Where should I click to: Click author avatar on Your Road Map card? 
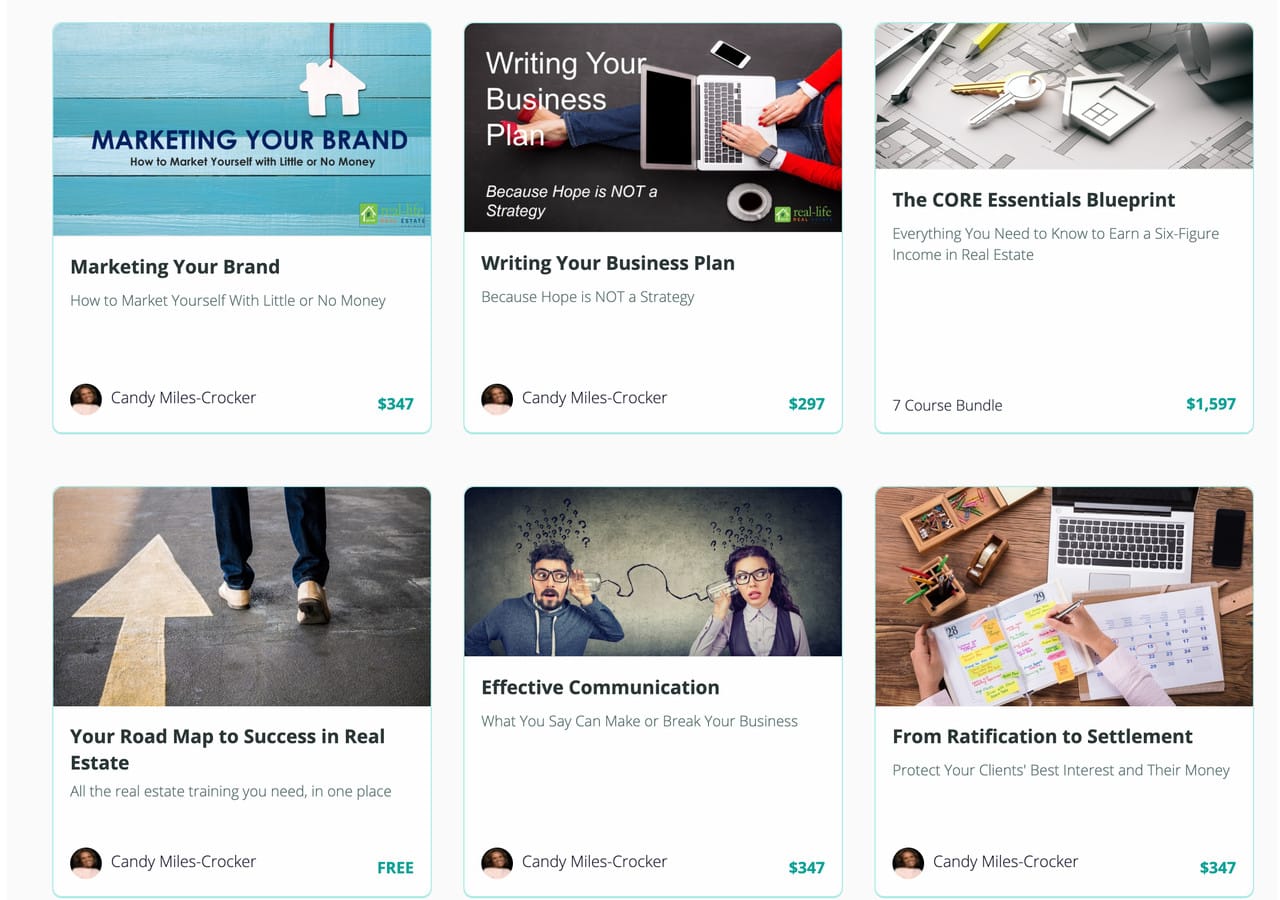coord(86,863)
